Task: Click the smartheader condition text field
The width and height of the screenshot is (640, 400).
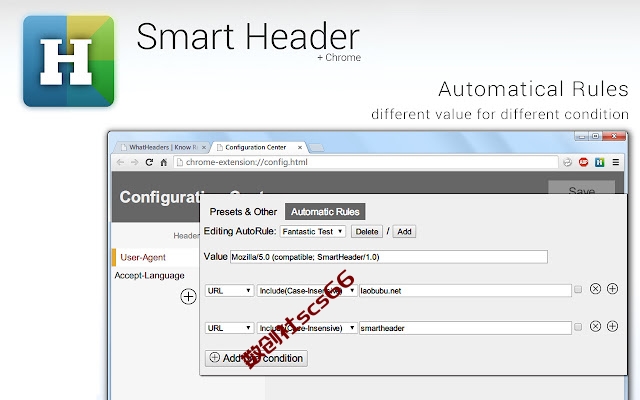Action: coord(465,328)
